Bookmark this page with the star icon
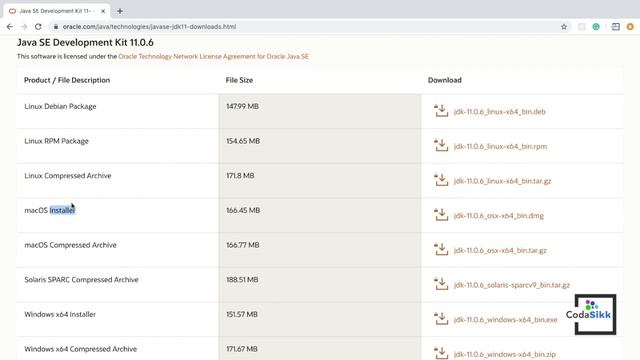Viewport: 640px width, 360px height. 564,27
